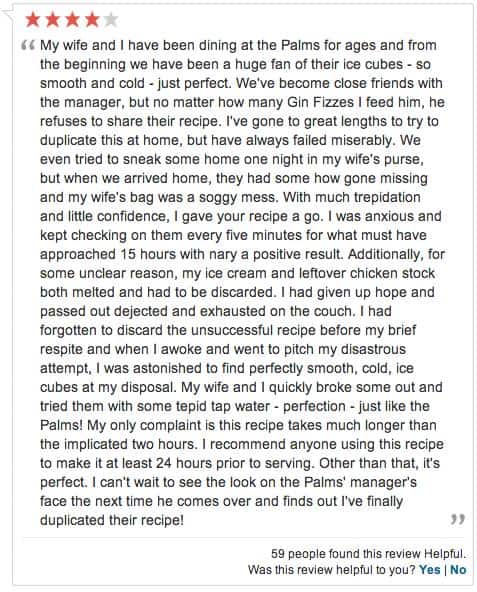
Task: Click the 'Gin Fizzes' sentence in review
Action: point(242,102)
